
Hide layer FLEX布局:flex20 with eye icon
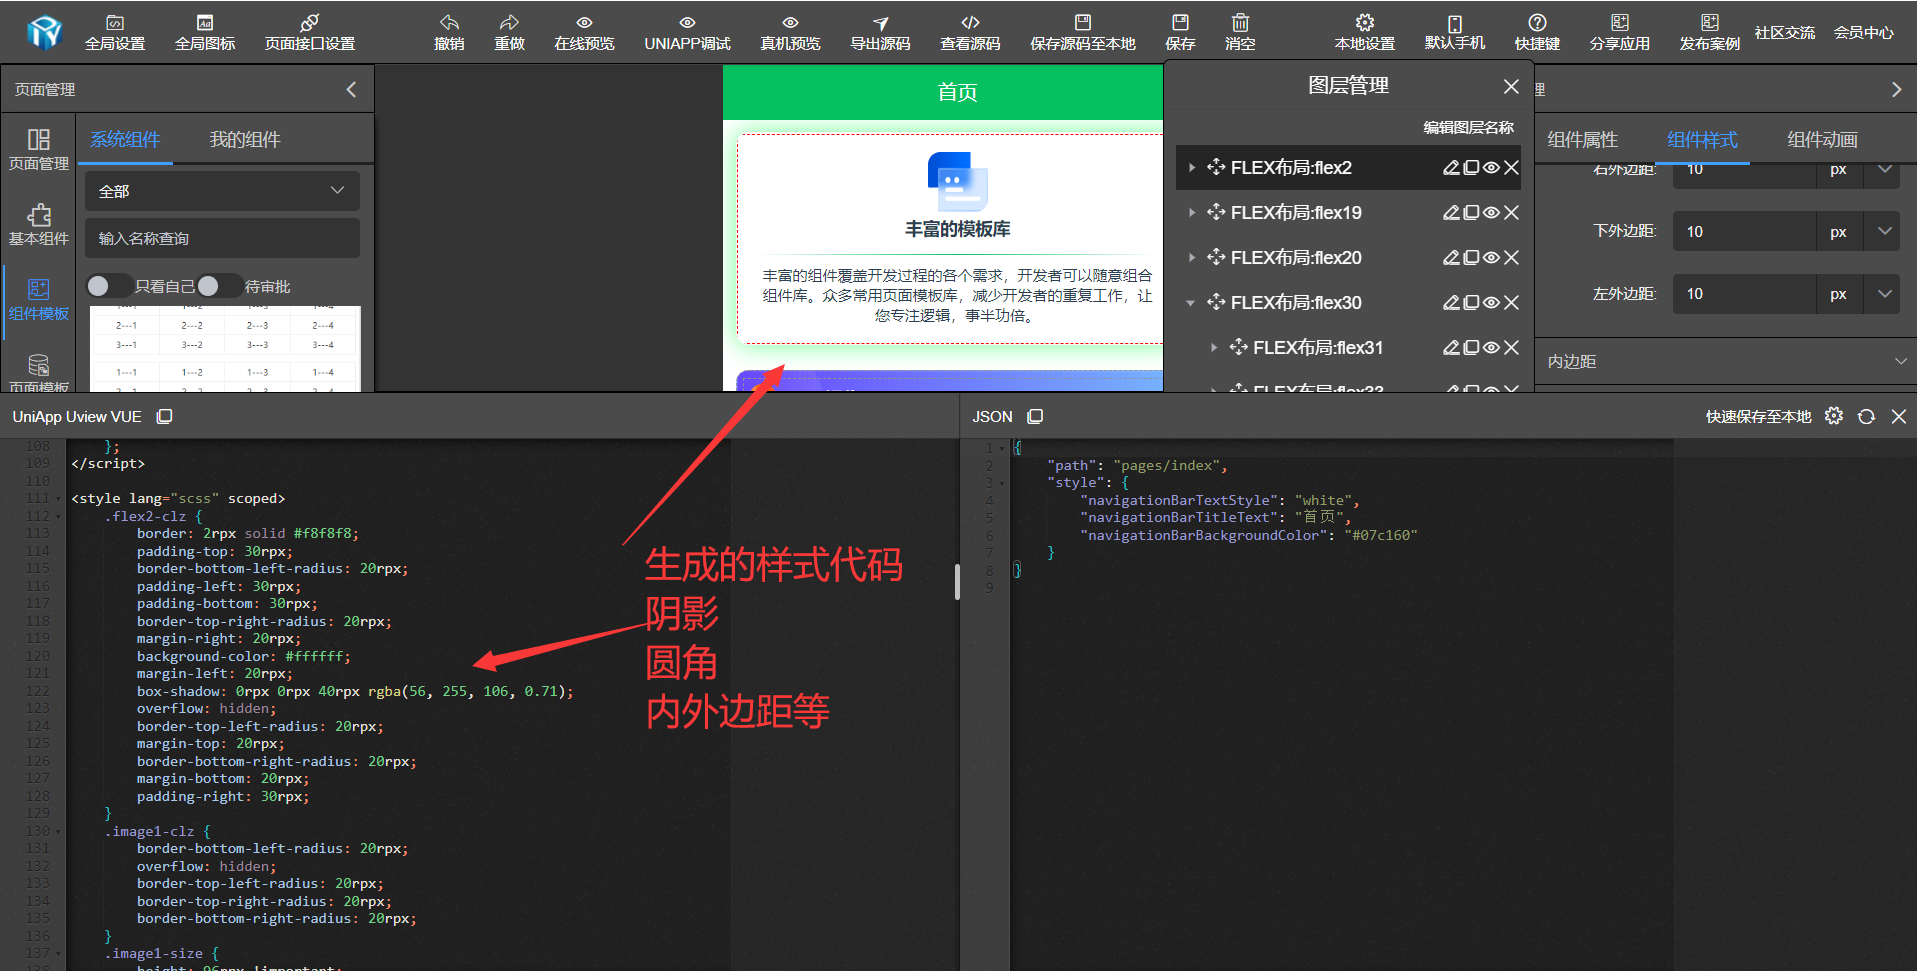(x=1491, y=258)
